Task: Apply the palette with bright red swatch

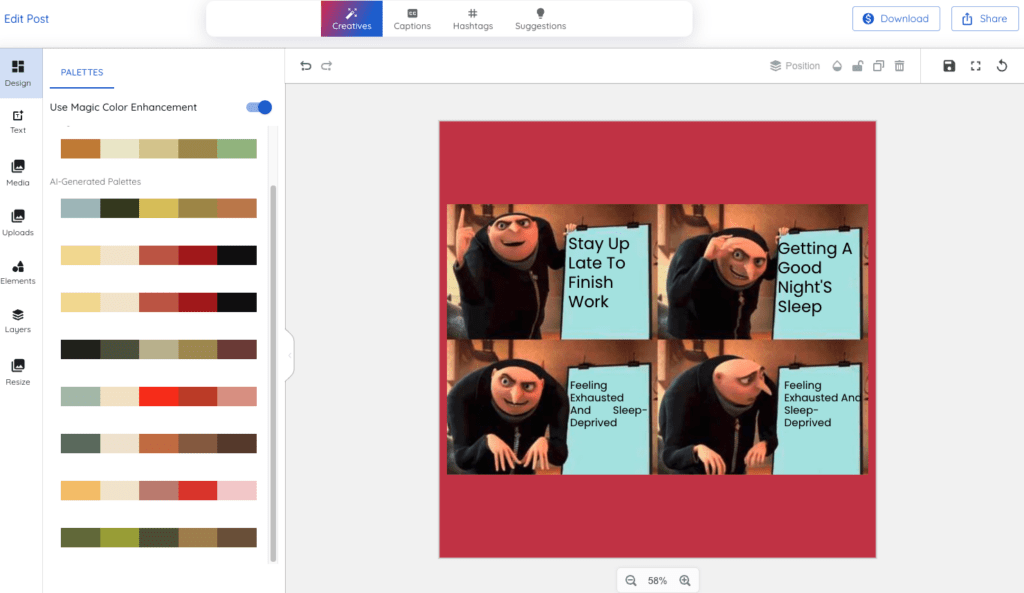Action: (x=159, y=396)
